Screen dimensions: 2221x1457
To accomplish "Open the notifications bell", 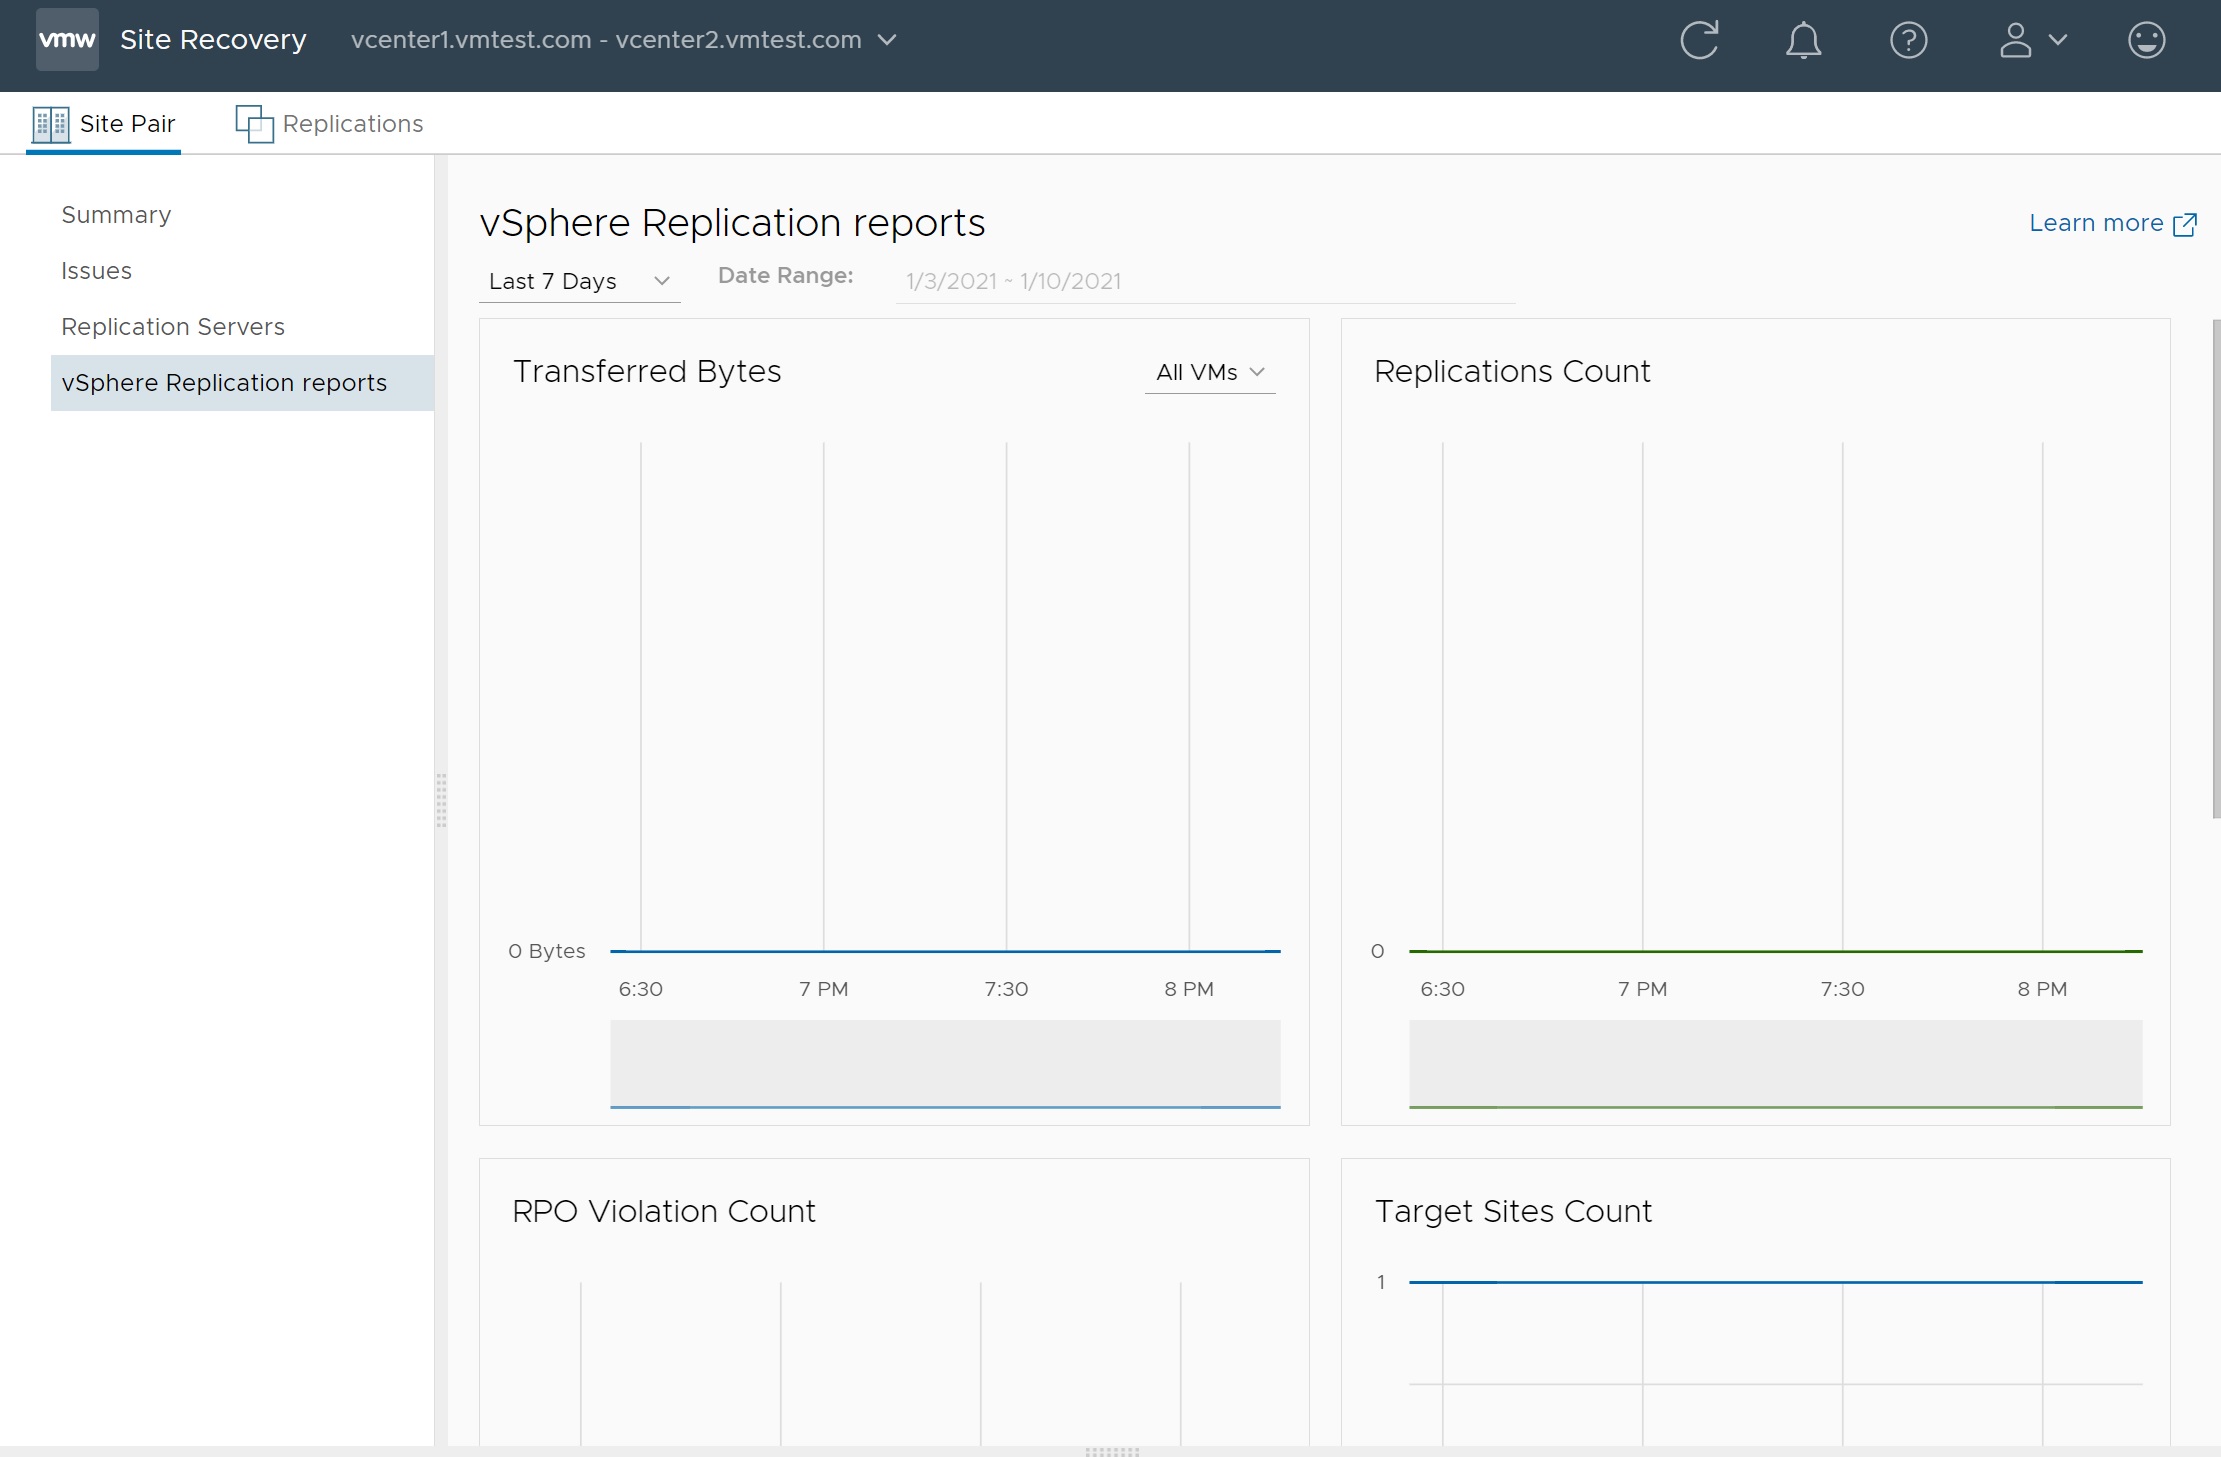I will coord(1803,41).
